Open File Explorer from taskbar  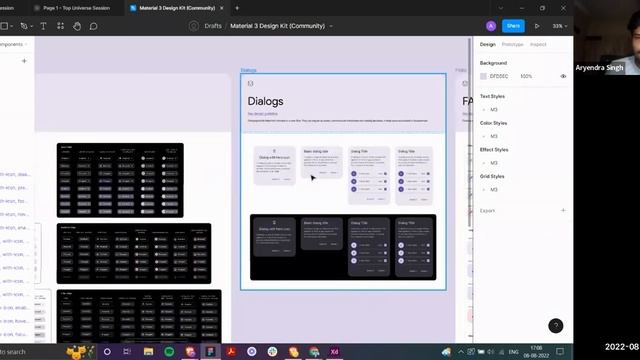tap(148, 352)
